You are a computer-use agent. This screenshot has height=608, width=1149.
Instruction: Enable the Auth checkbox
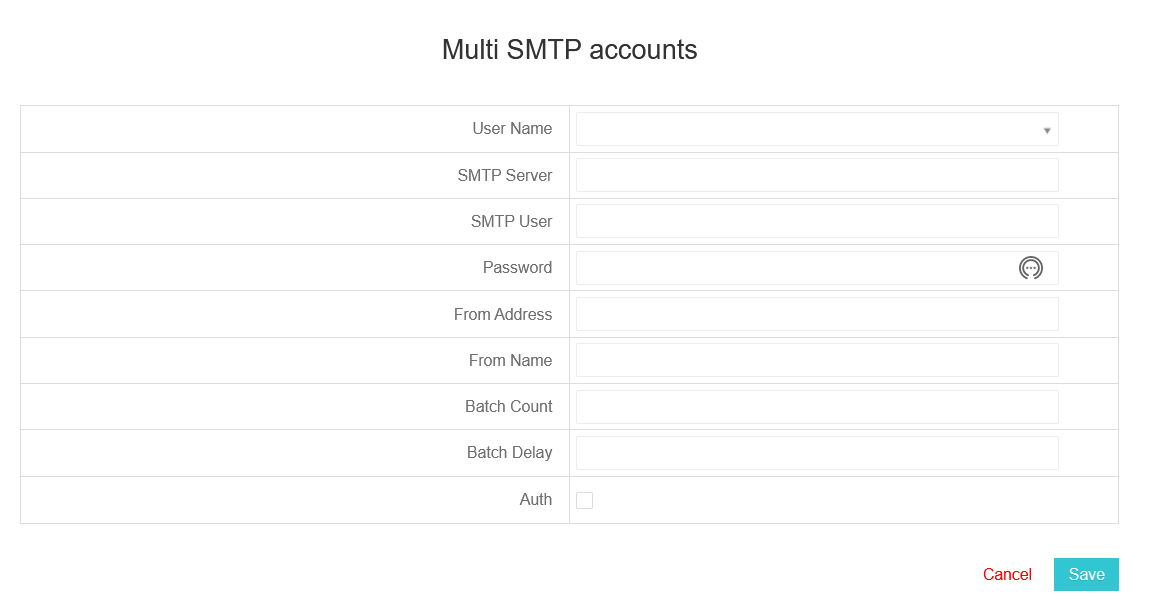coord(584,500)
